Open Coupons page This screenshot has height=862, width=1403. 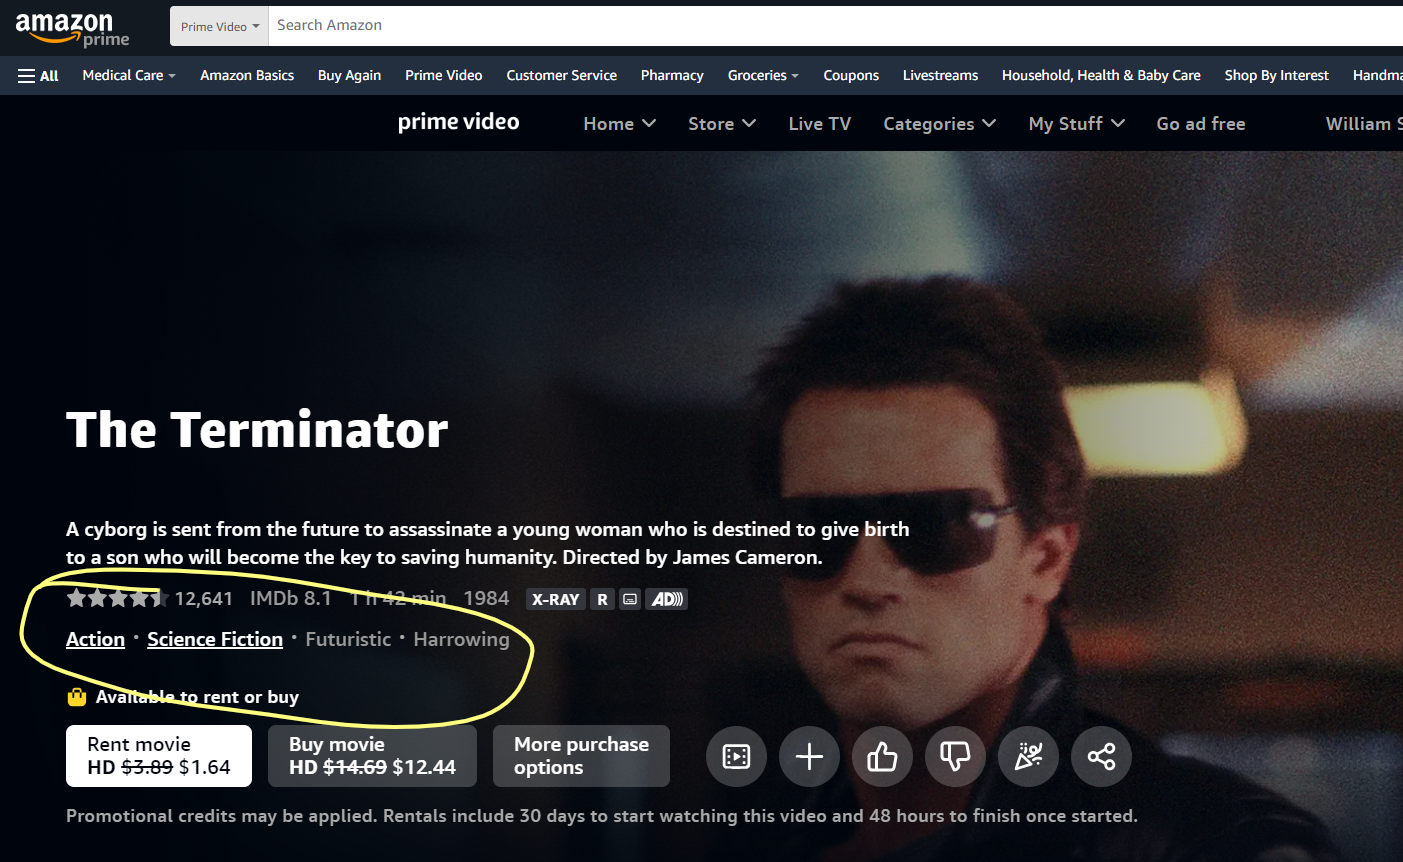point(851,76)
